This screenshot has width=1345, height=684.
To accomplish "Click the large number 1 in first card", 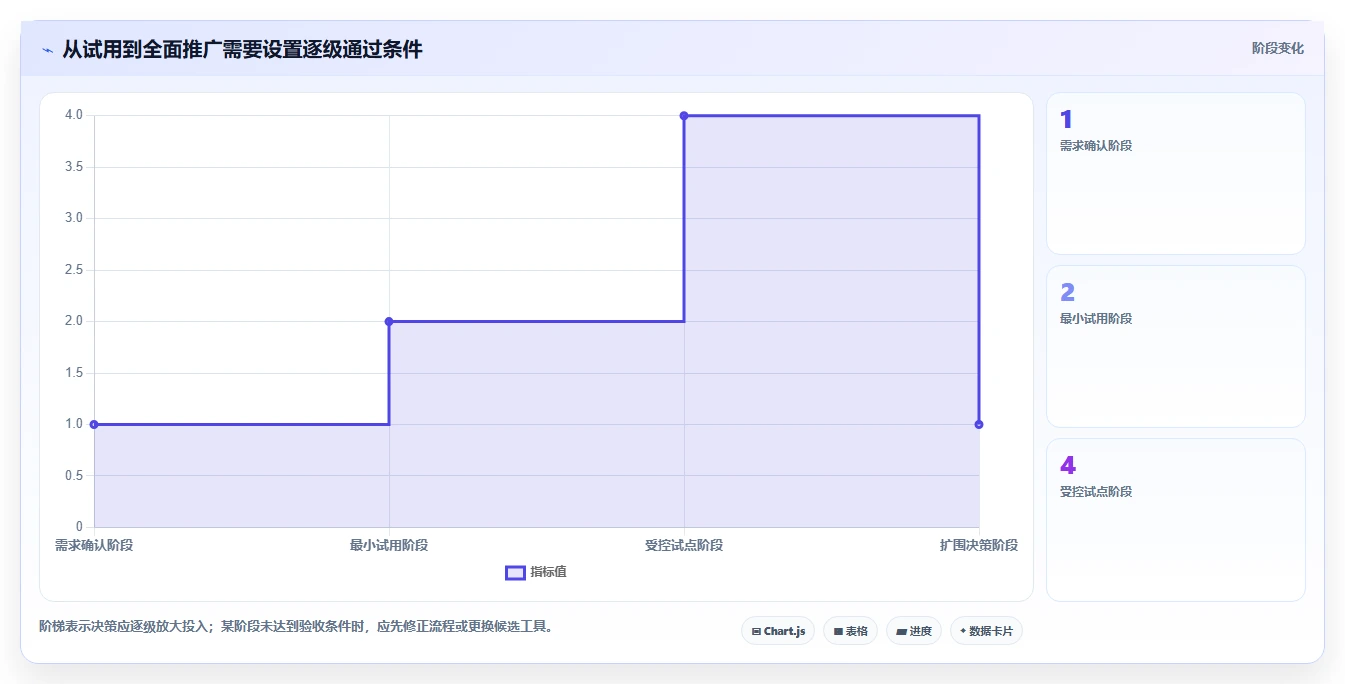I will click(1066, 120).
